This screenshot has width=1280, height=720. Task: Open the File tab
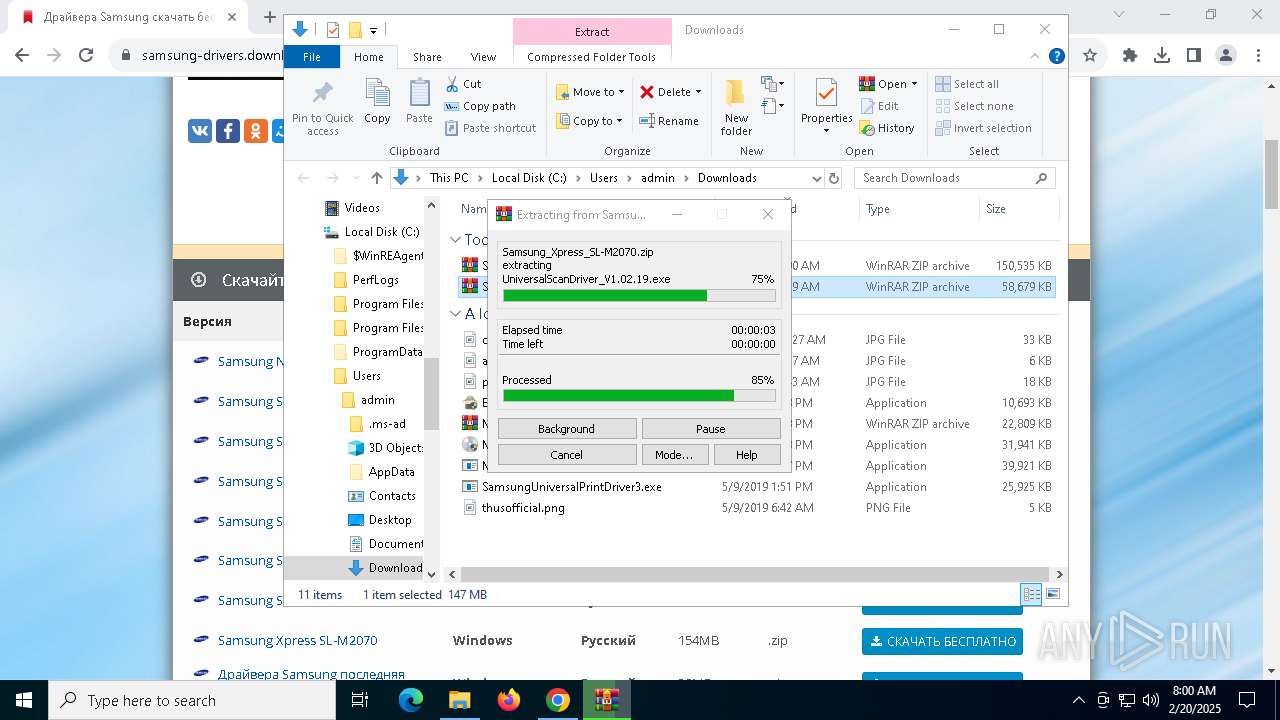(x=312, y=57)
